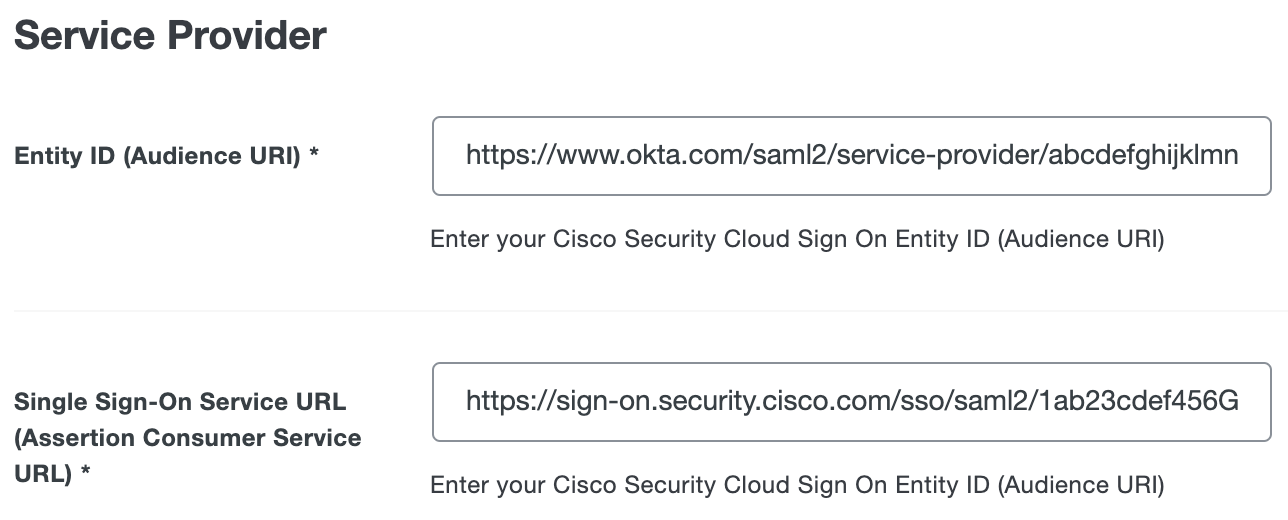Click the help text under the Sign-On URL field

pyautogui.click(x=797, y=486)
